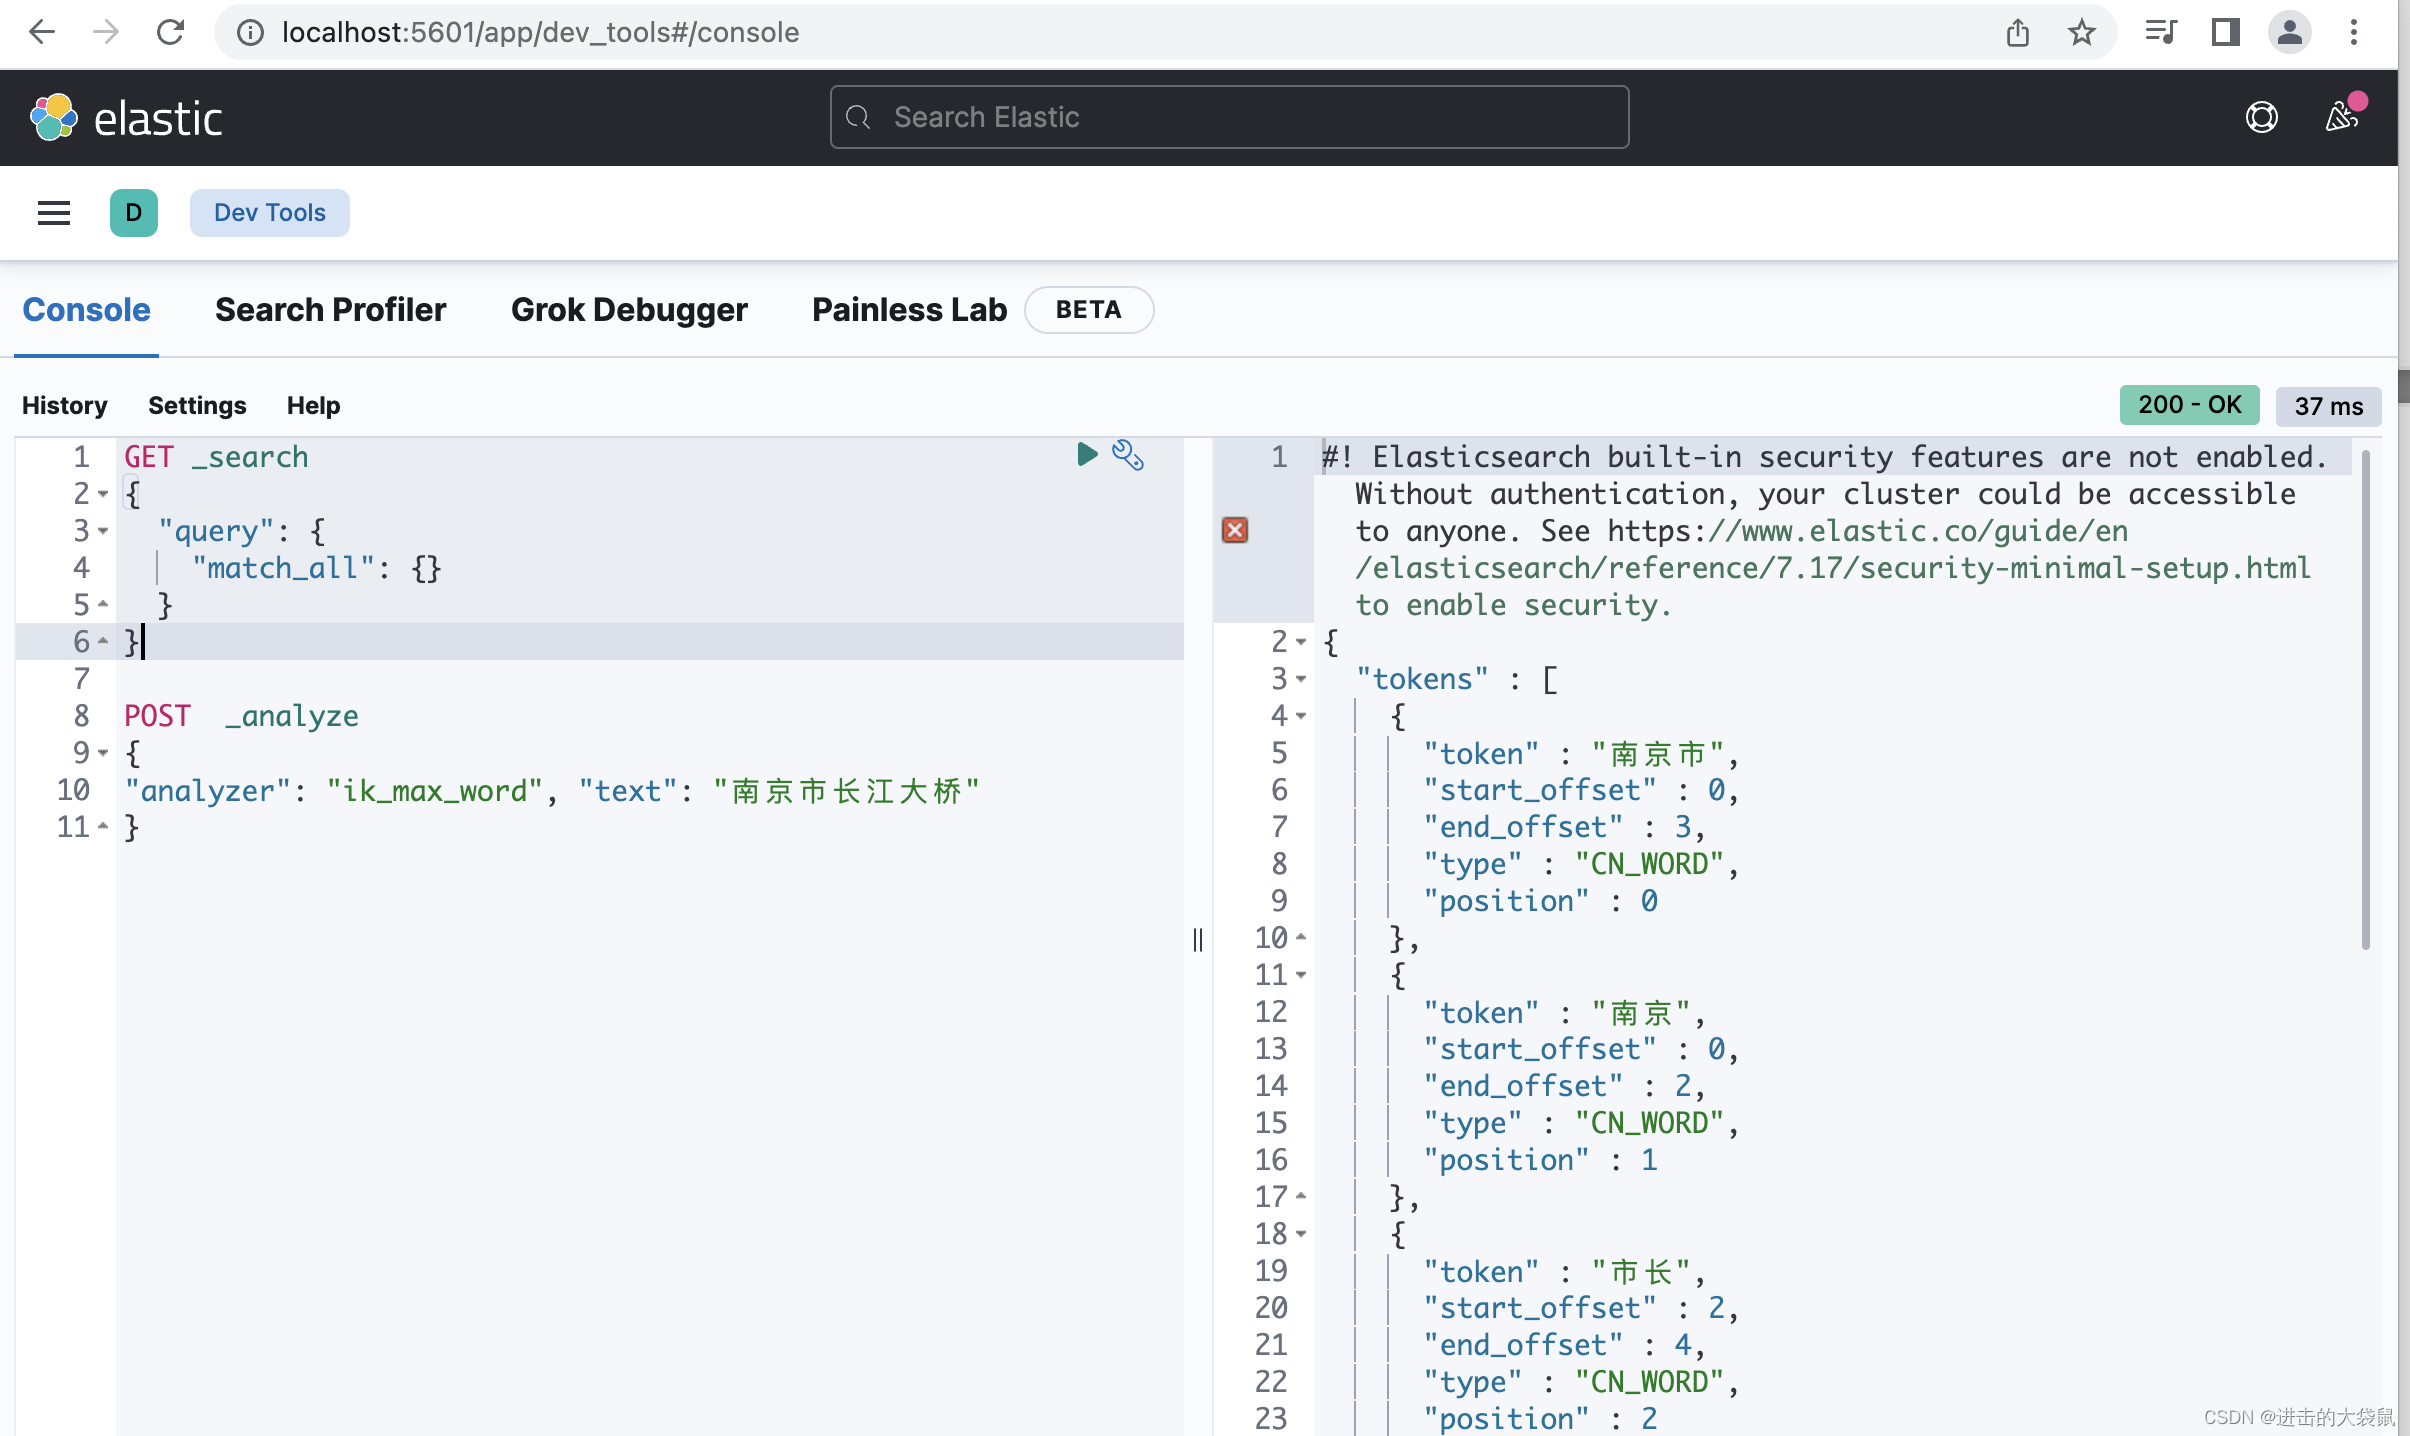Switch to the Console tab
The height and width of the screenshot is (1436, 2410).
click(86, 310)
